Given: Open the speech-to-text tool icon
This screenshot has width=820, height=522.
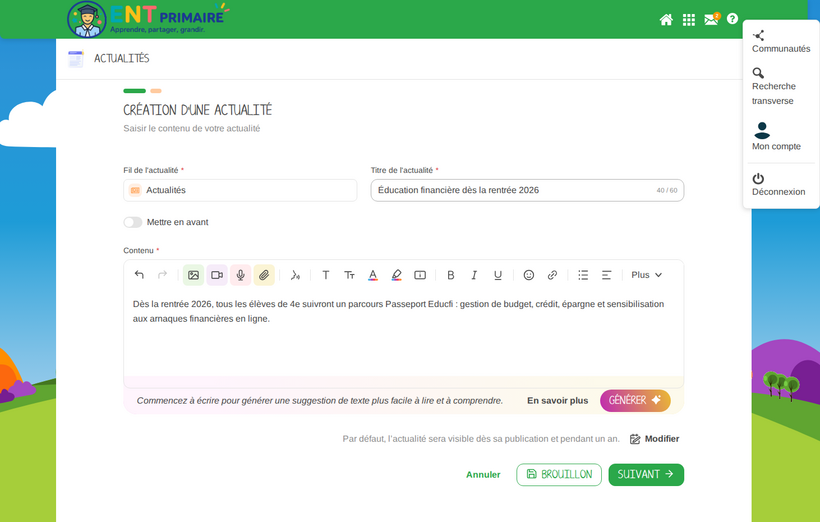Looking at the screenshot, I should coord(295,275).
